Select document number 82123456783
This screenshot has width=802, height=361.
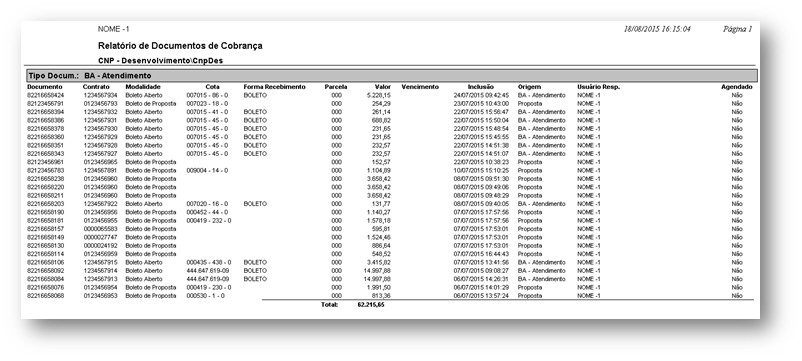(x=46, y=170)
